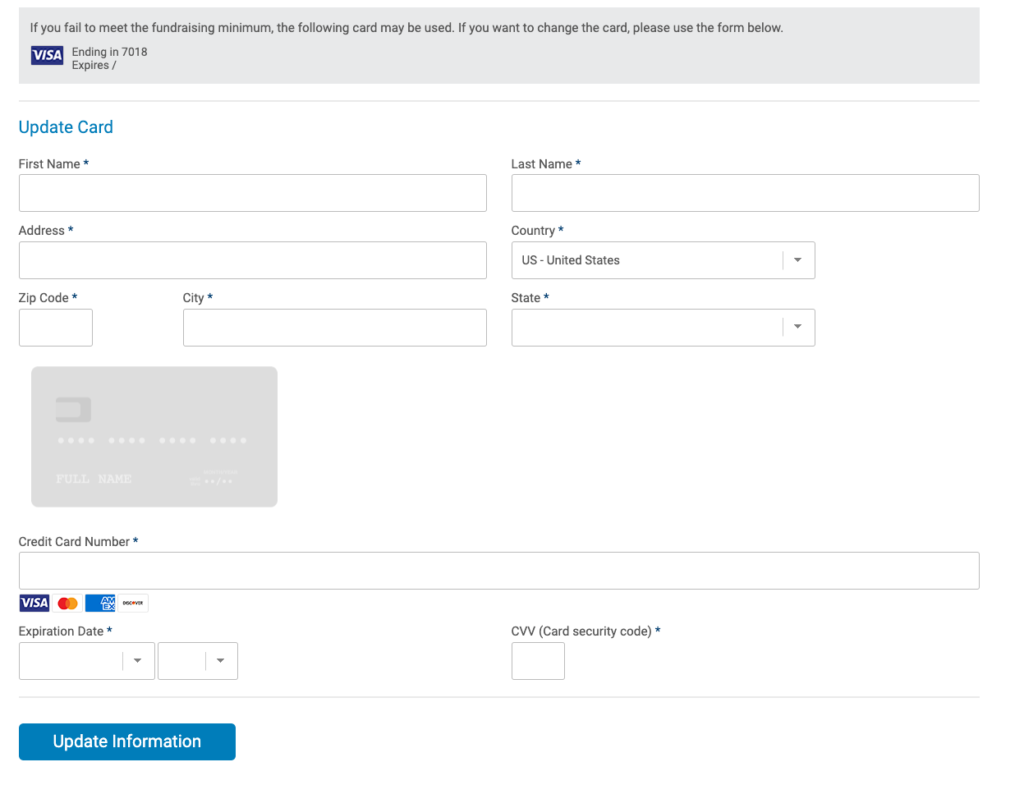
Task: Open the Expiration Date year dropdown
Action: (198, 661)
